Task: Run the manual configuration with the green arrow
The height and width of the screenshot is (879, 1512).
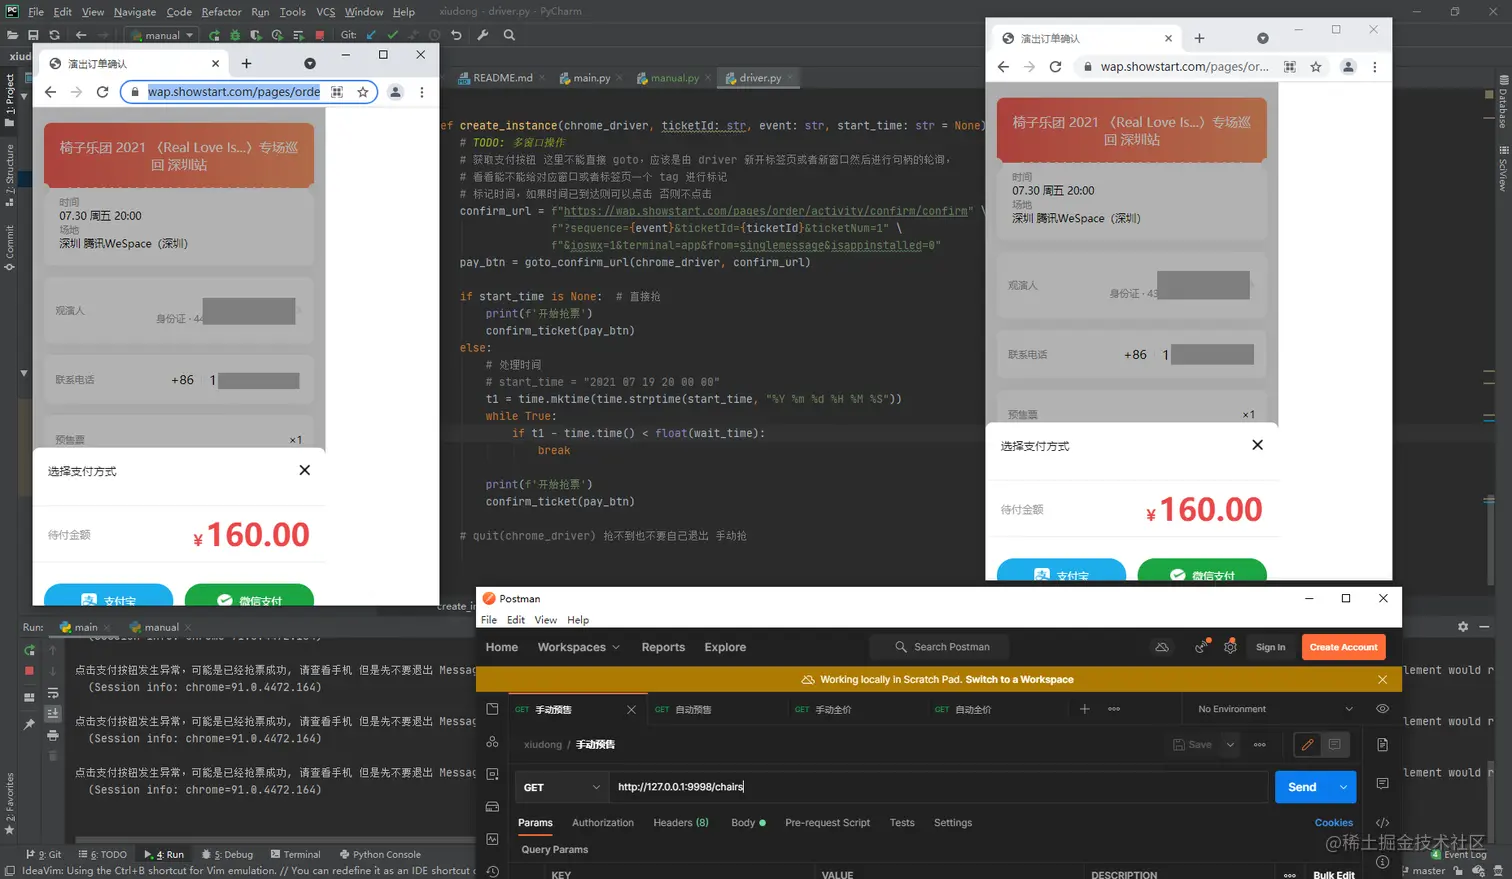Action: pyautogui.click(x=214, y=34)
